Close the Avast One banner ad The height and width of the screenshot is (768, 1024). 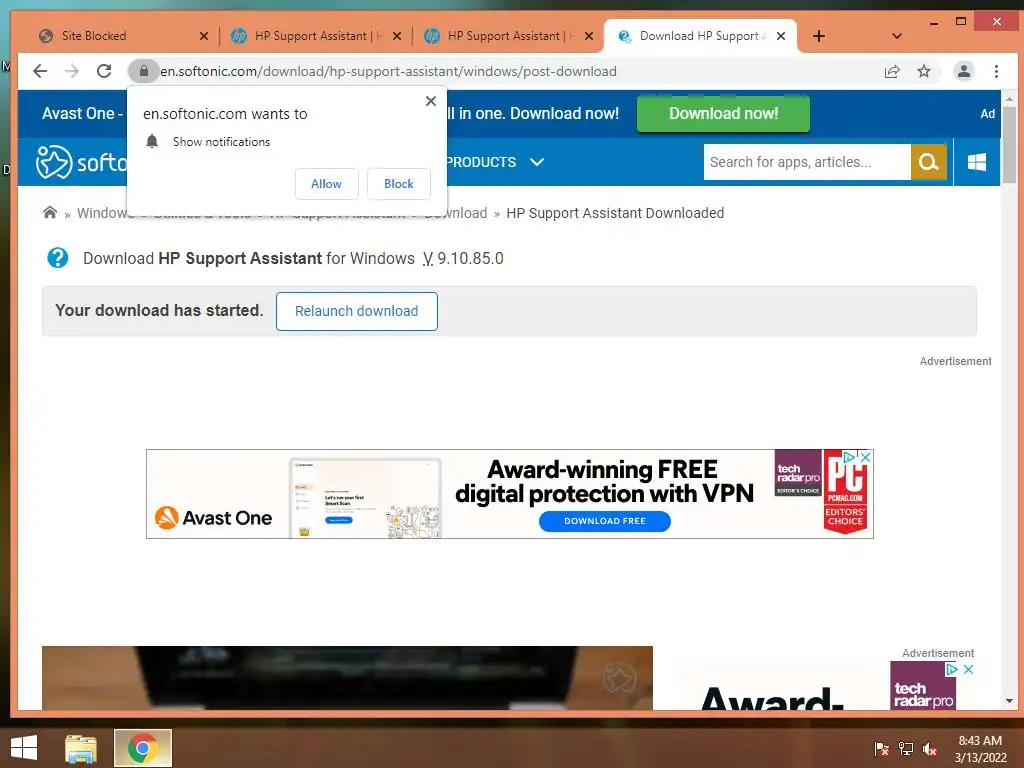865,457
